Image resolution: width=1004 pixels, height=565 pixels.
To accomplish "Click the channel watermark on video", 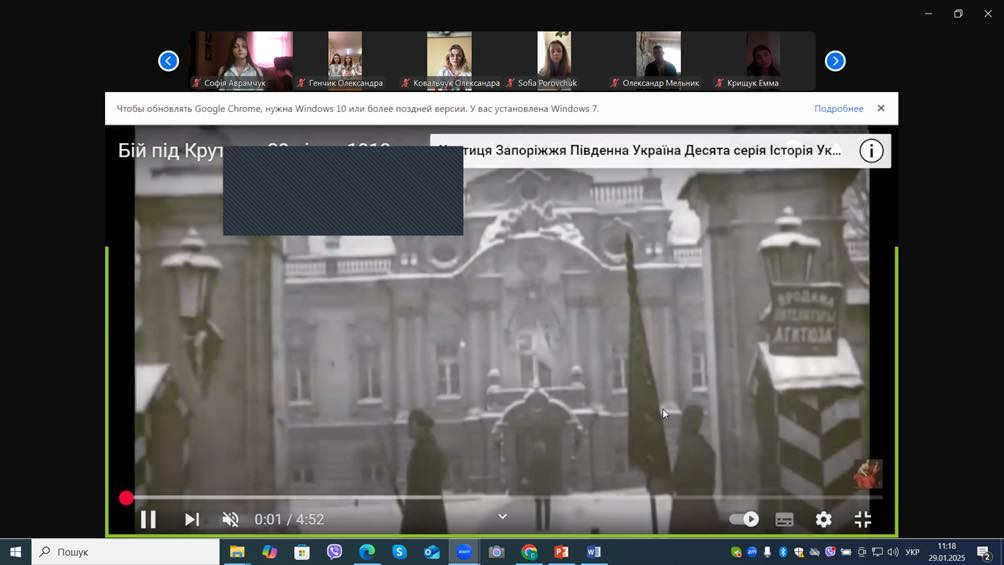I will click(868, 473).
